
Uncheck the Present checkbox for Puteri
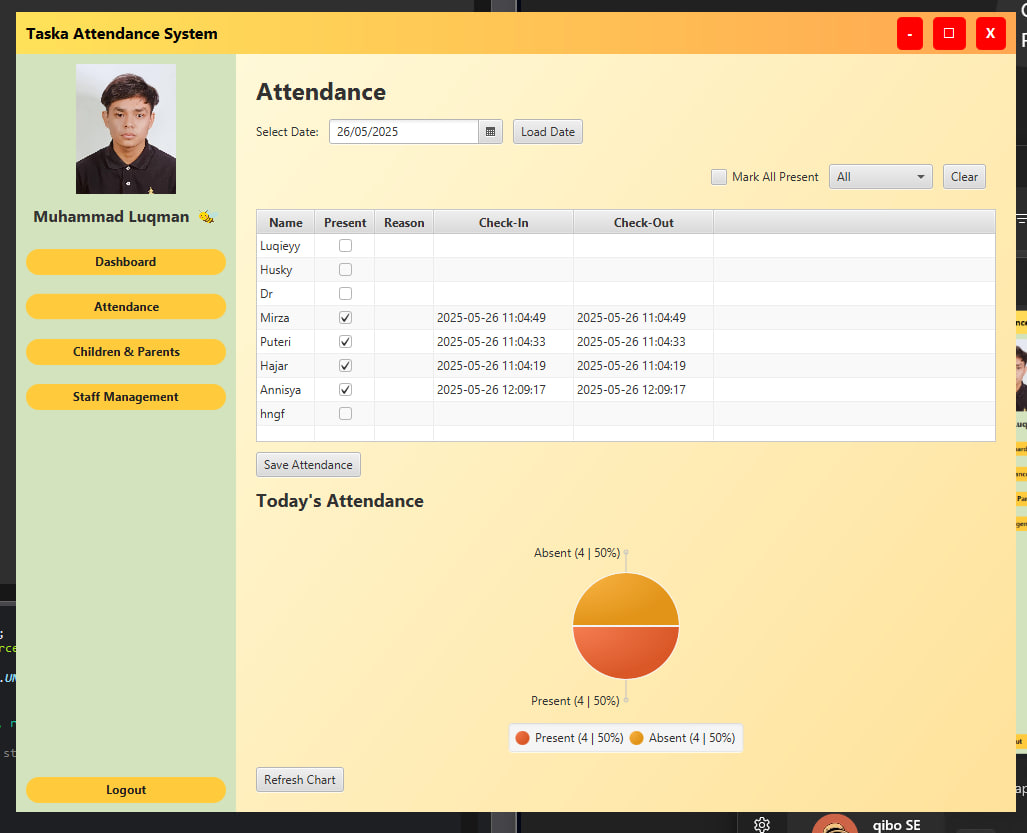(345, 342)
